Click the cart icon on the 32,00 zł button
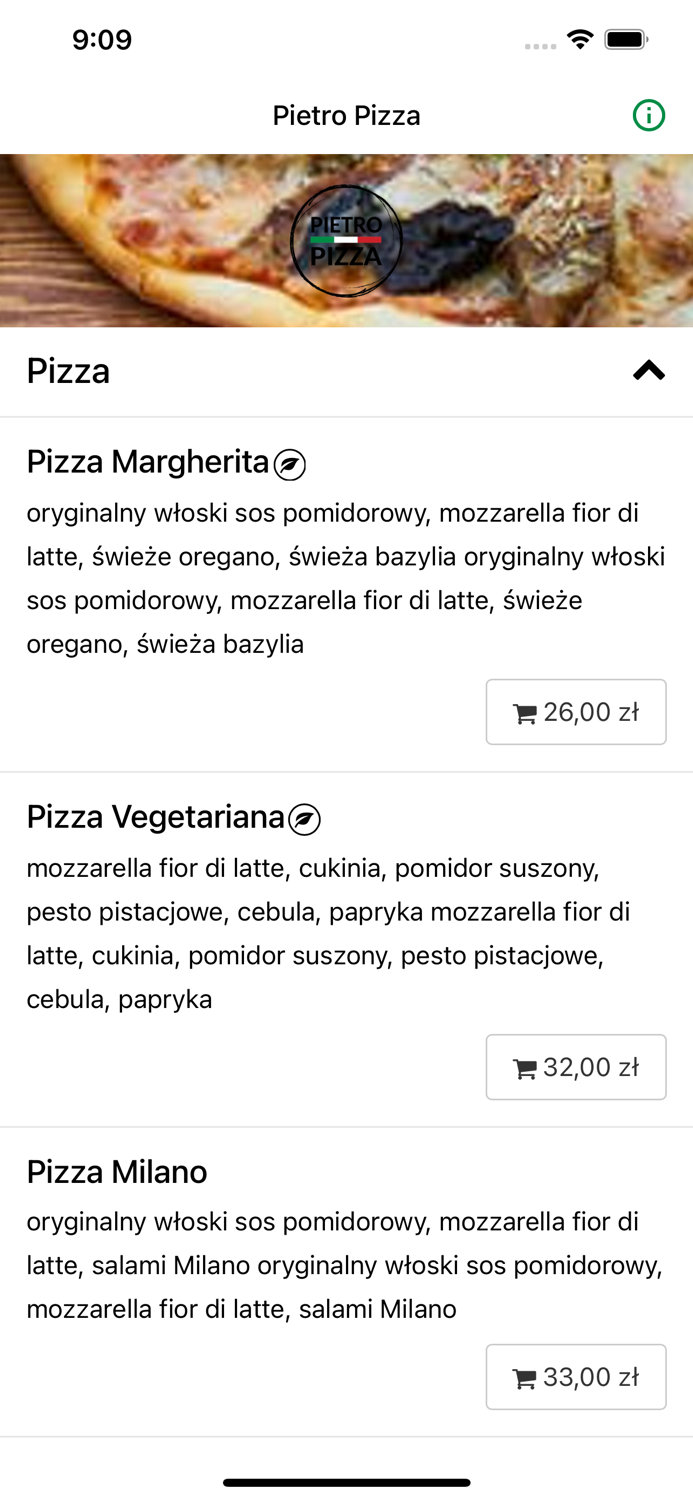The width and height of the screenshot is (693, 1500). pos(525,1067)
